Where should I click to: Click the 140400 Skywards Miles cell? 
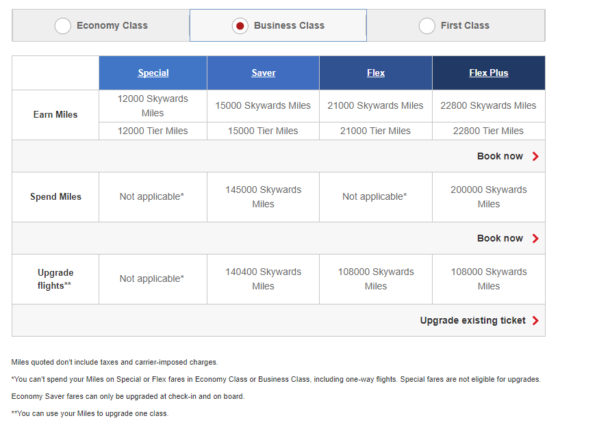click(263, 279)
